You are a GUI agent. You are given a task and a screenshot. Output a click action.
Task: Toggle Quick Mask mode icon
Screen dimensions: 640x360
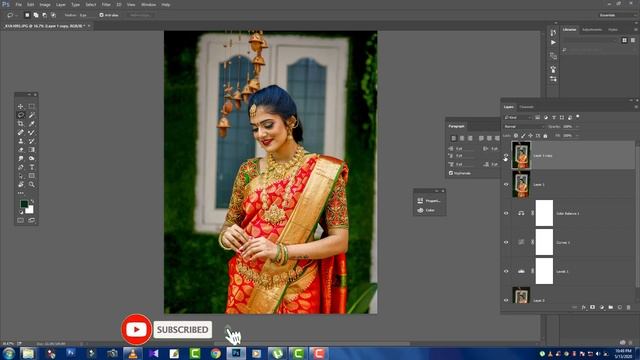pyautogui.click(x=20, y=220)
